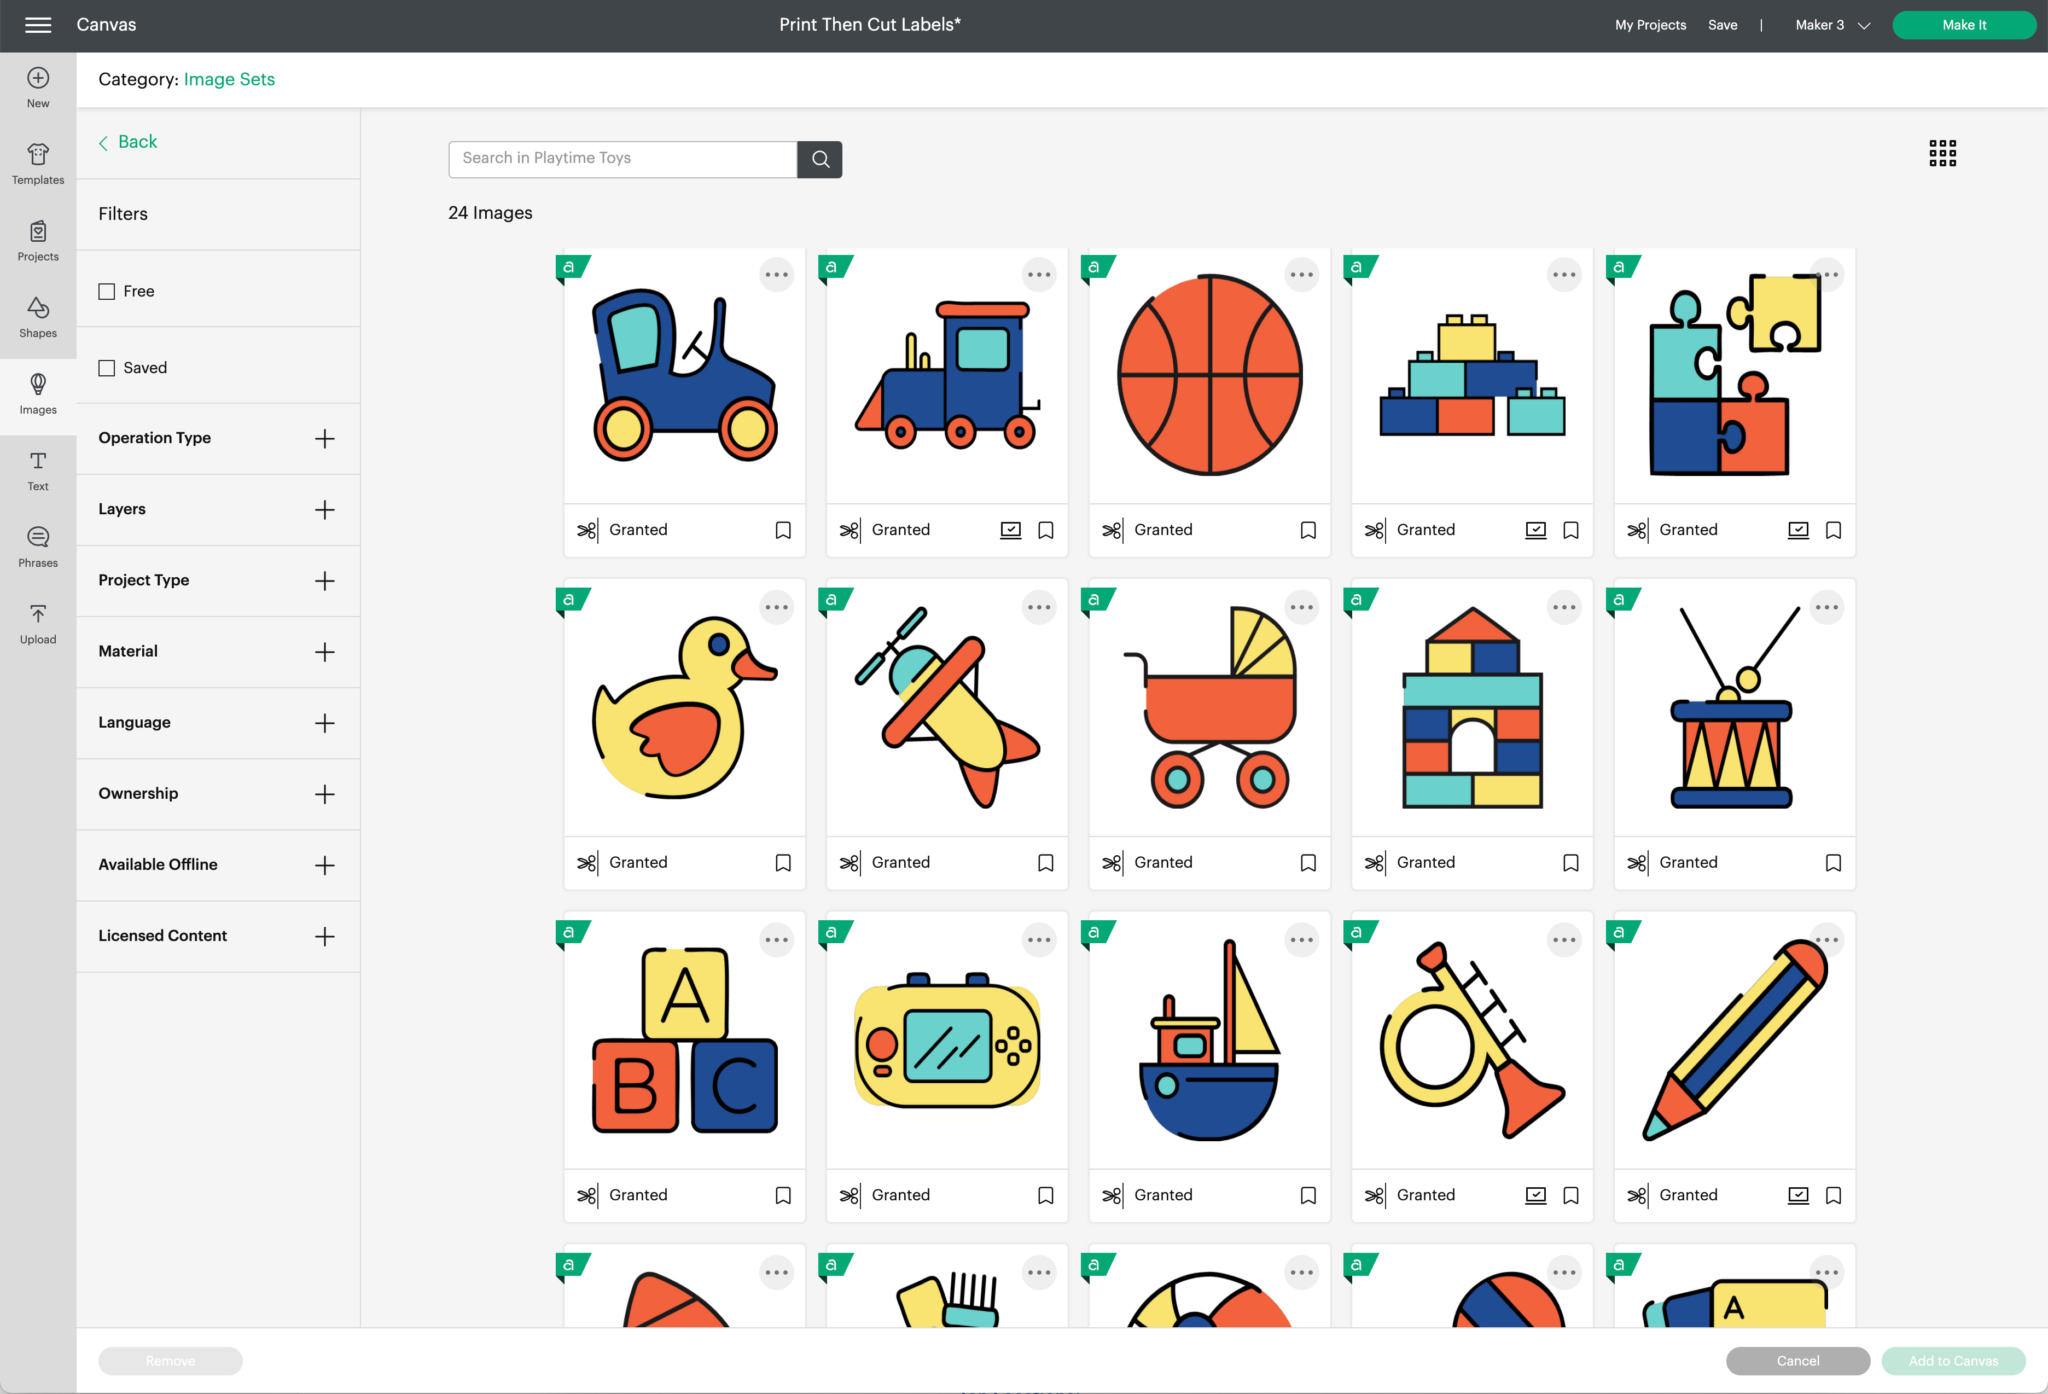Open more options on basketball image
Viewport: 2048px width, 1394px height.
[1301, 275]
